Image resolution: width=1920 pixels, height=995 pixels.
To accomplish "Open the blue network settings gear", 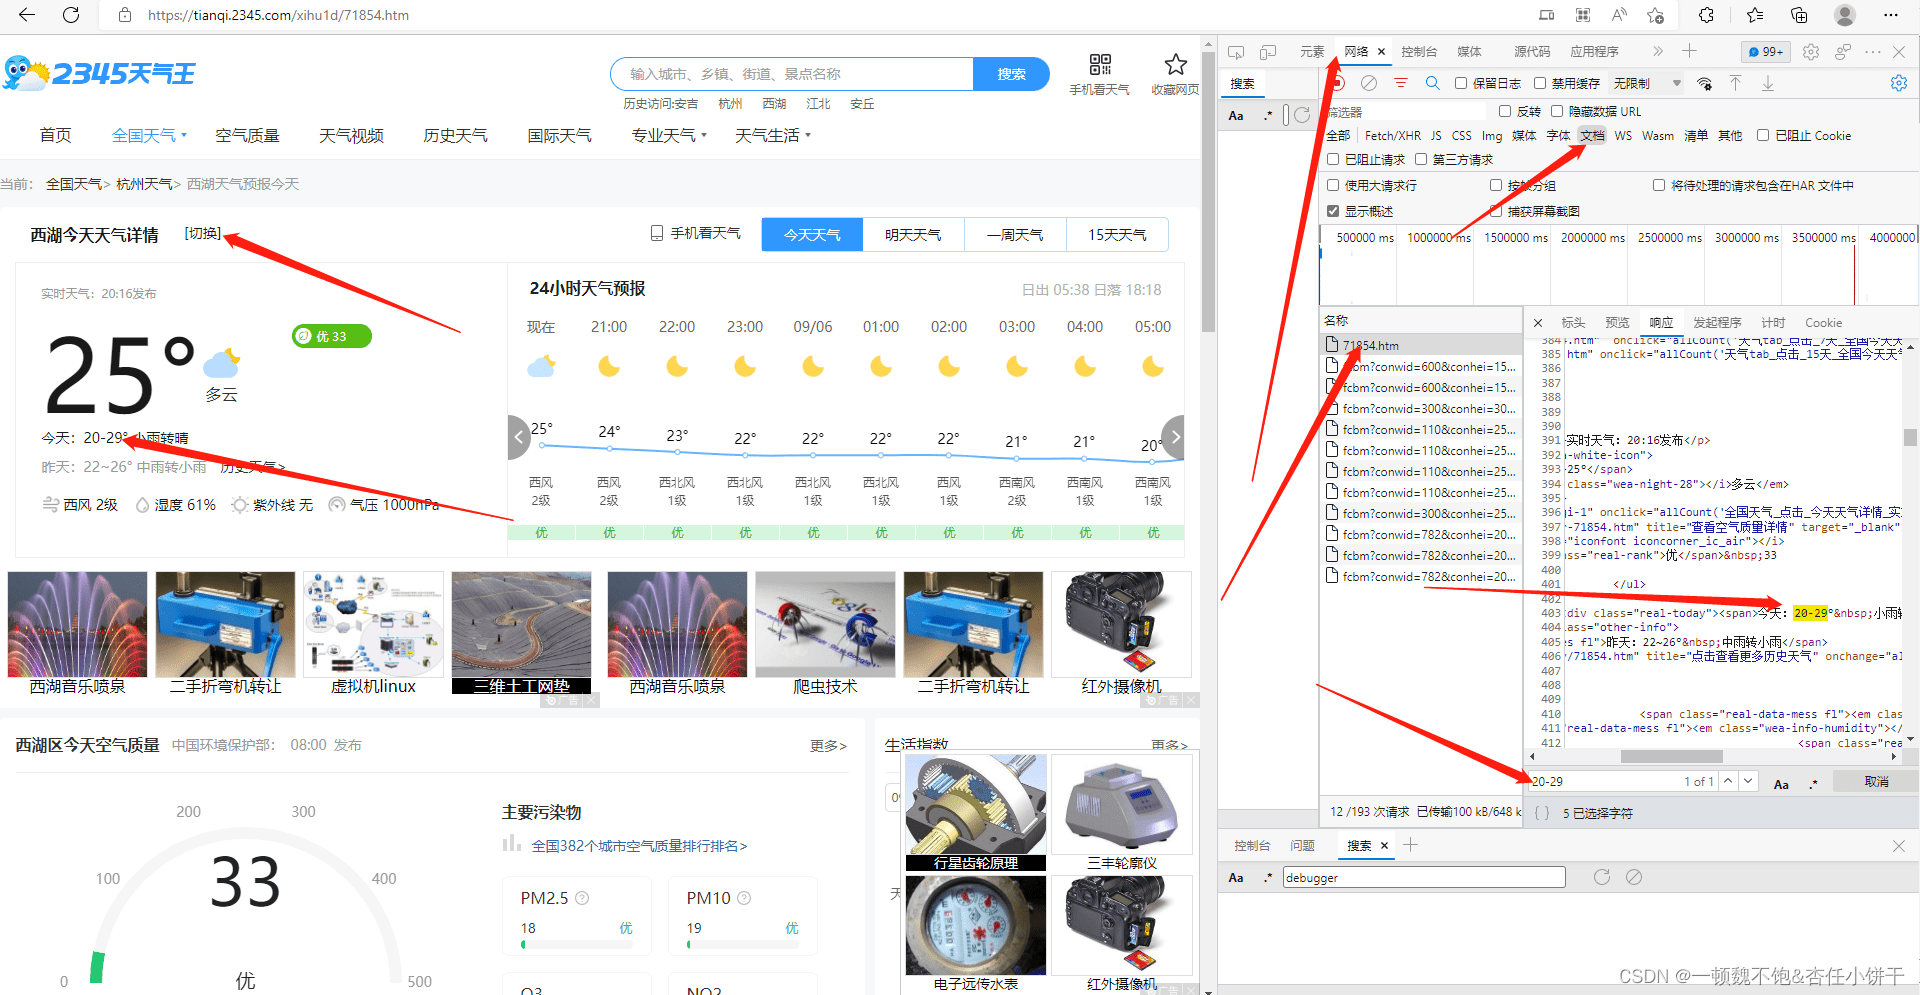I will [x=1899, y=83].
